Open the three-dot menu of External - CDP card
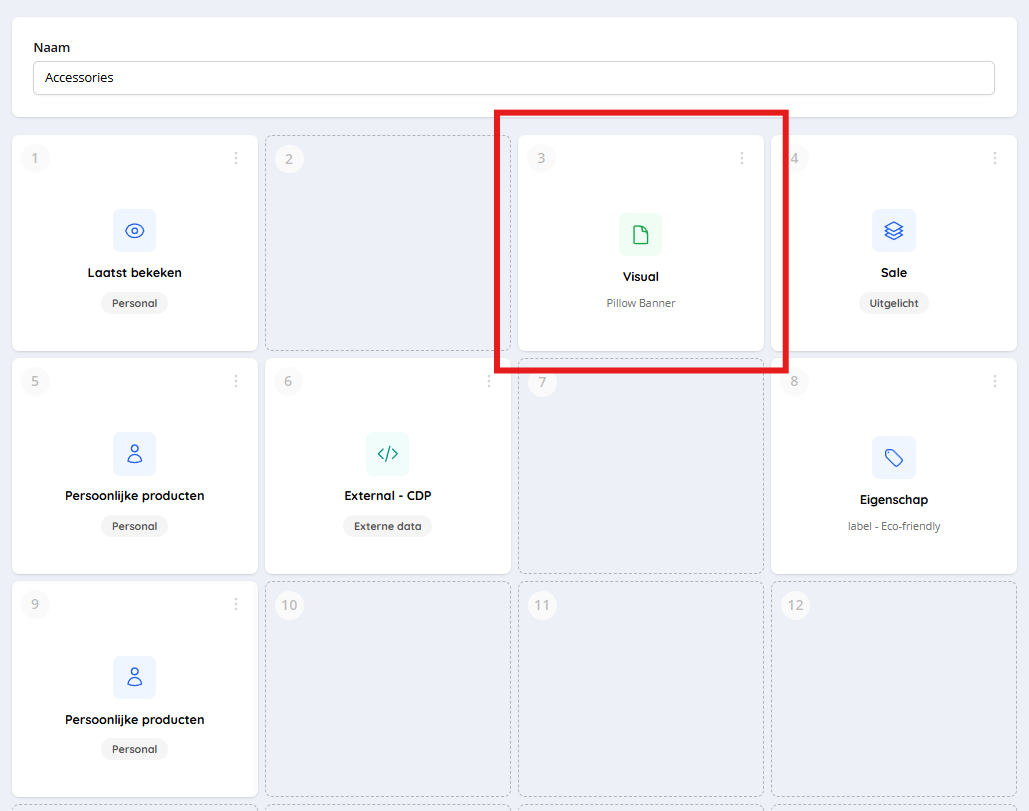The image size is (1029, 811). click(x=489, y=381)
